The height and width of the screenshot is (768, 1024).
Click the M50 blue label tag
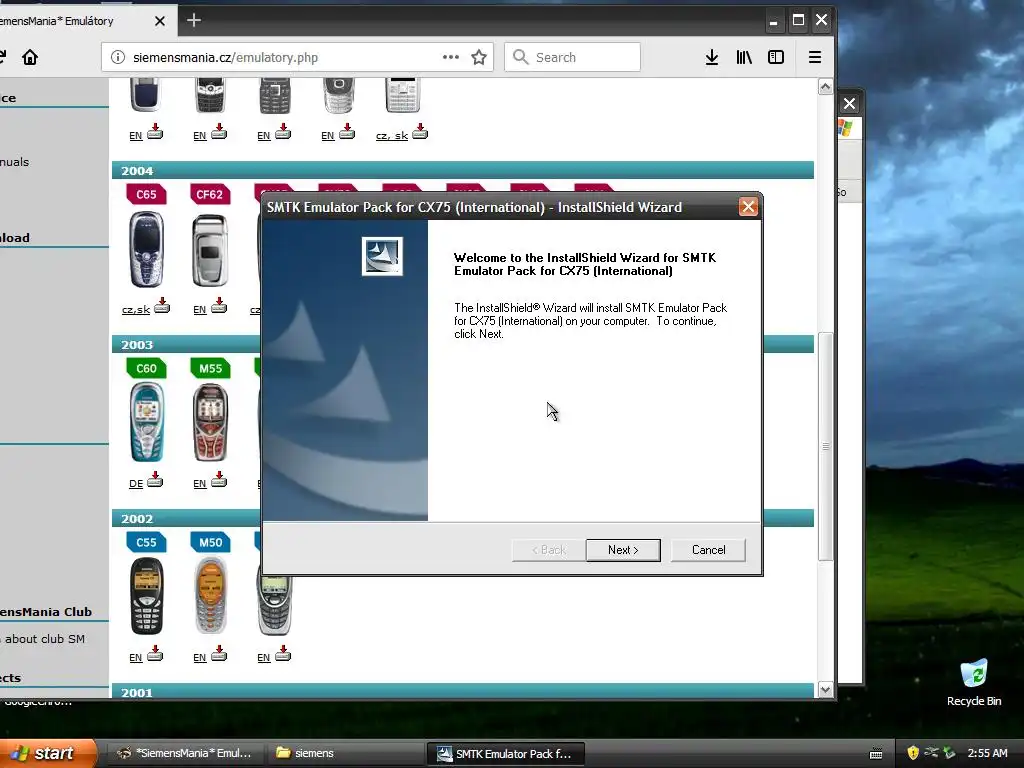click(x=210, y=542)
